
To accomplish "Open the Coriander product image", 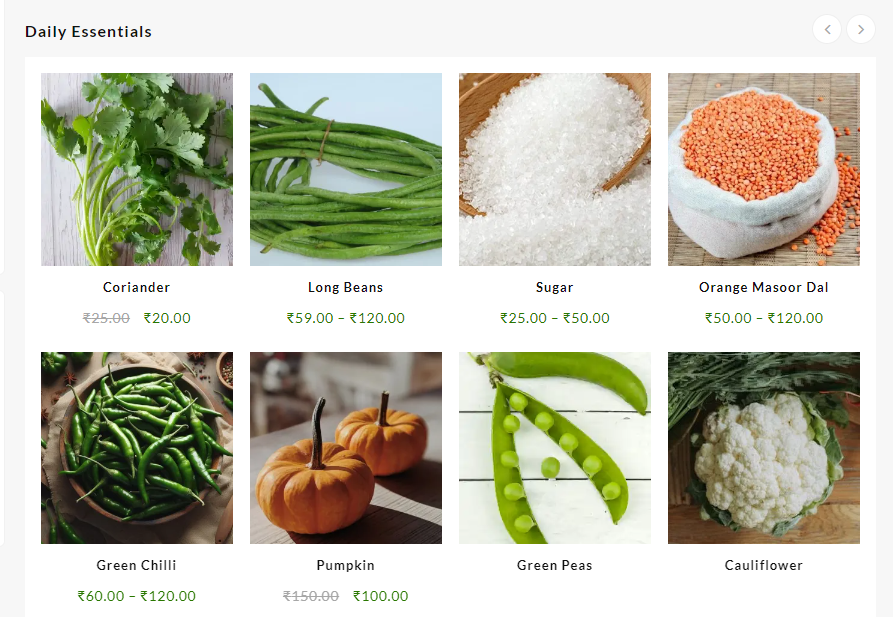I will (137, 169).
